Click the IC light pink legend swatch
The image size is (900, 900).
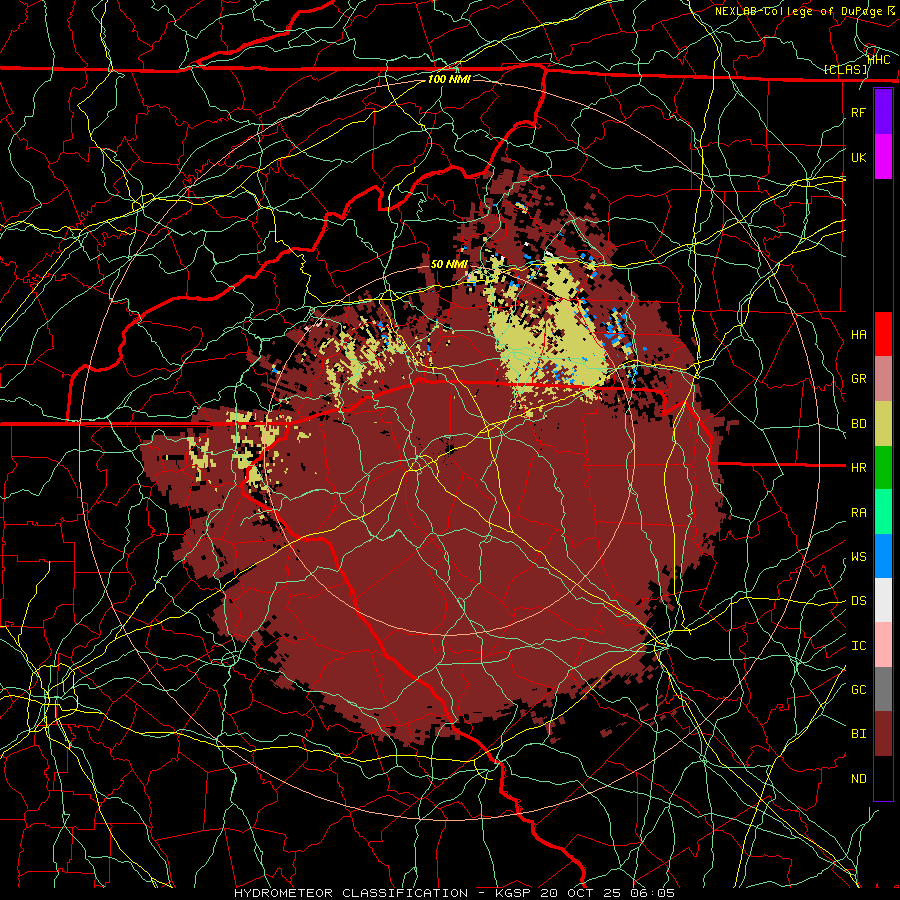(883, 645)
